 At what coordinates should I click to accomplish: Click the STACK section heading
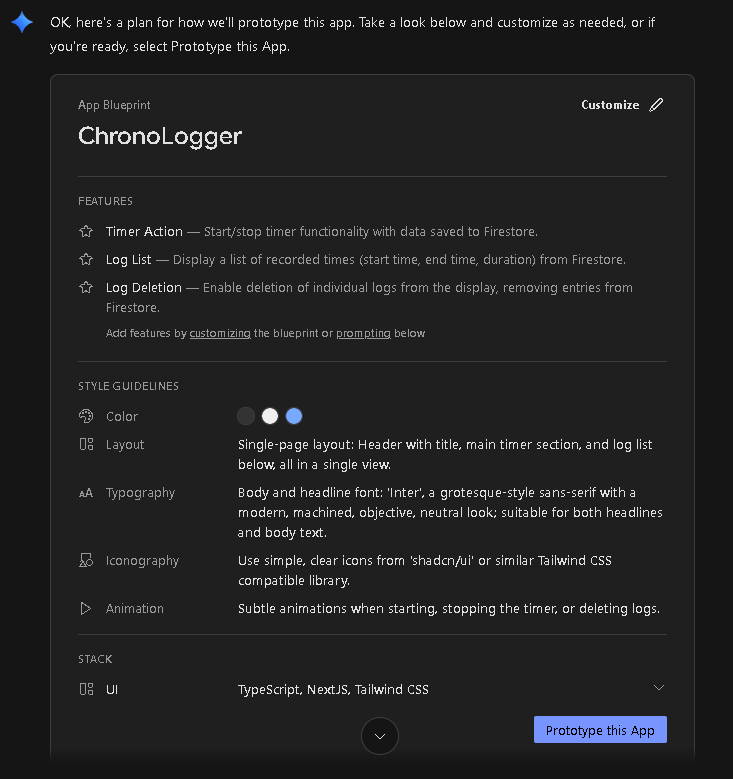coord(95,659)
